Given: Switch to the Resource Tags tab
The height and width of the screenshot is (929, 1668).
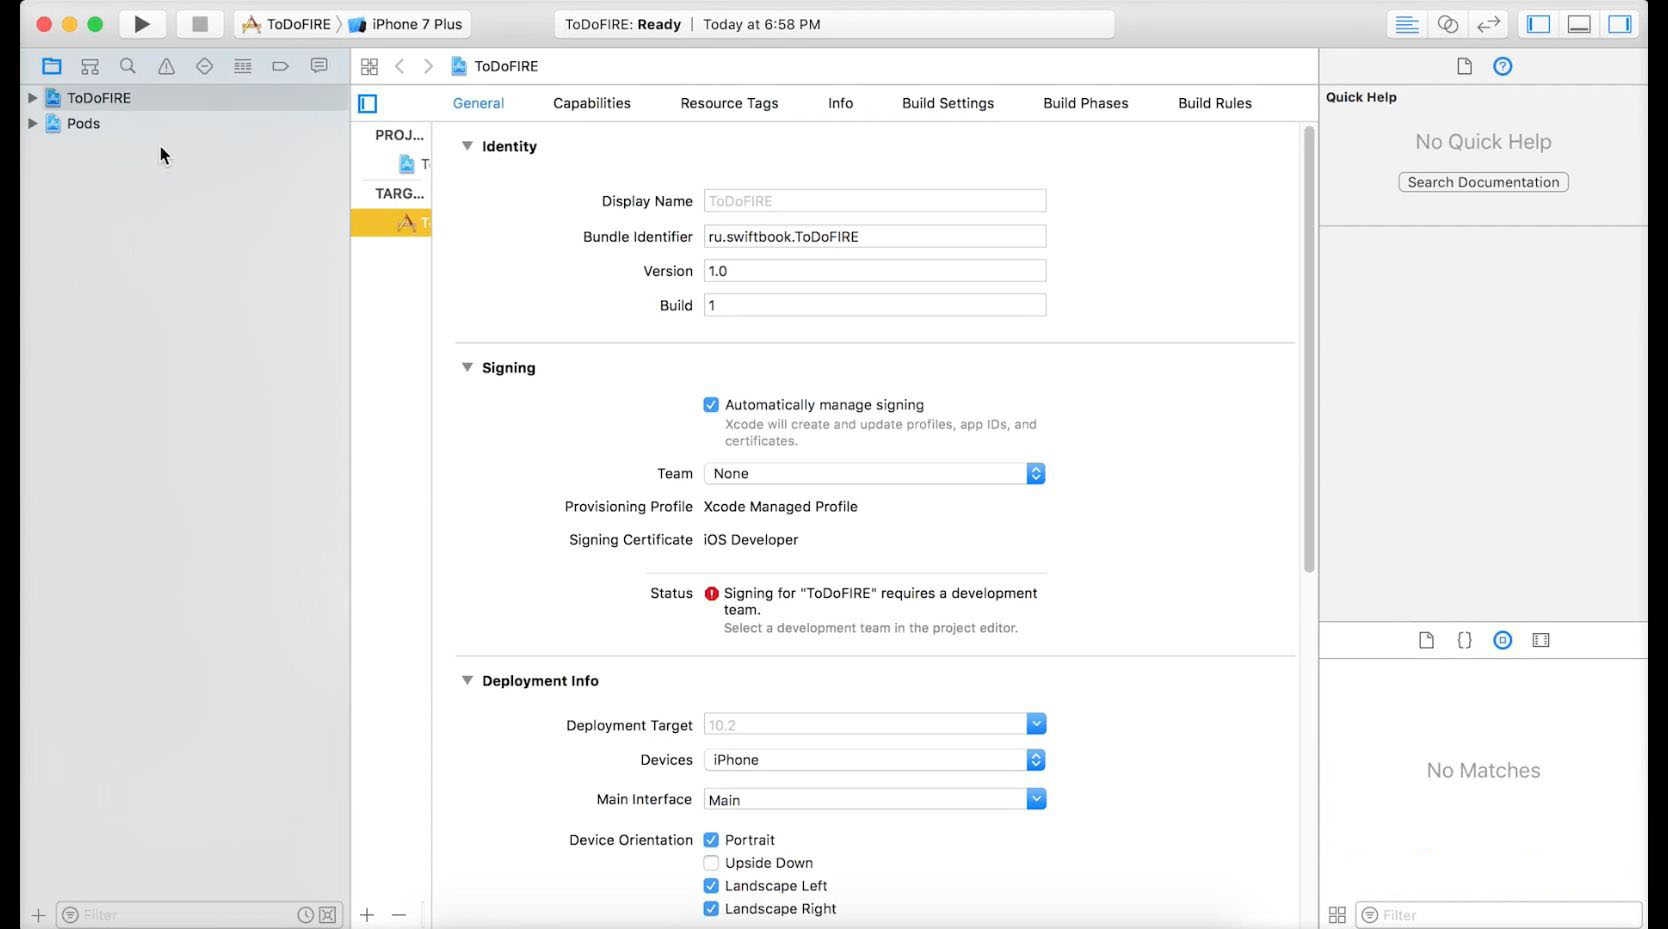Looking at the screenshot, I should (x=729, y=103).
